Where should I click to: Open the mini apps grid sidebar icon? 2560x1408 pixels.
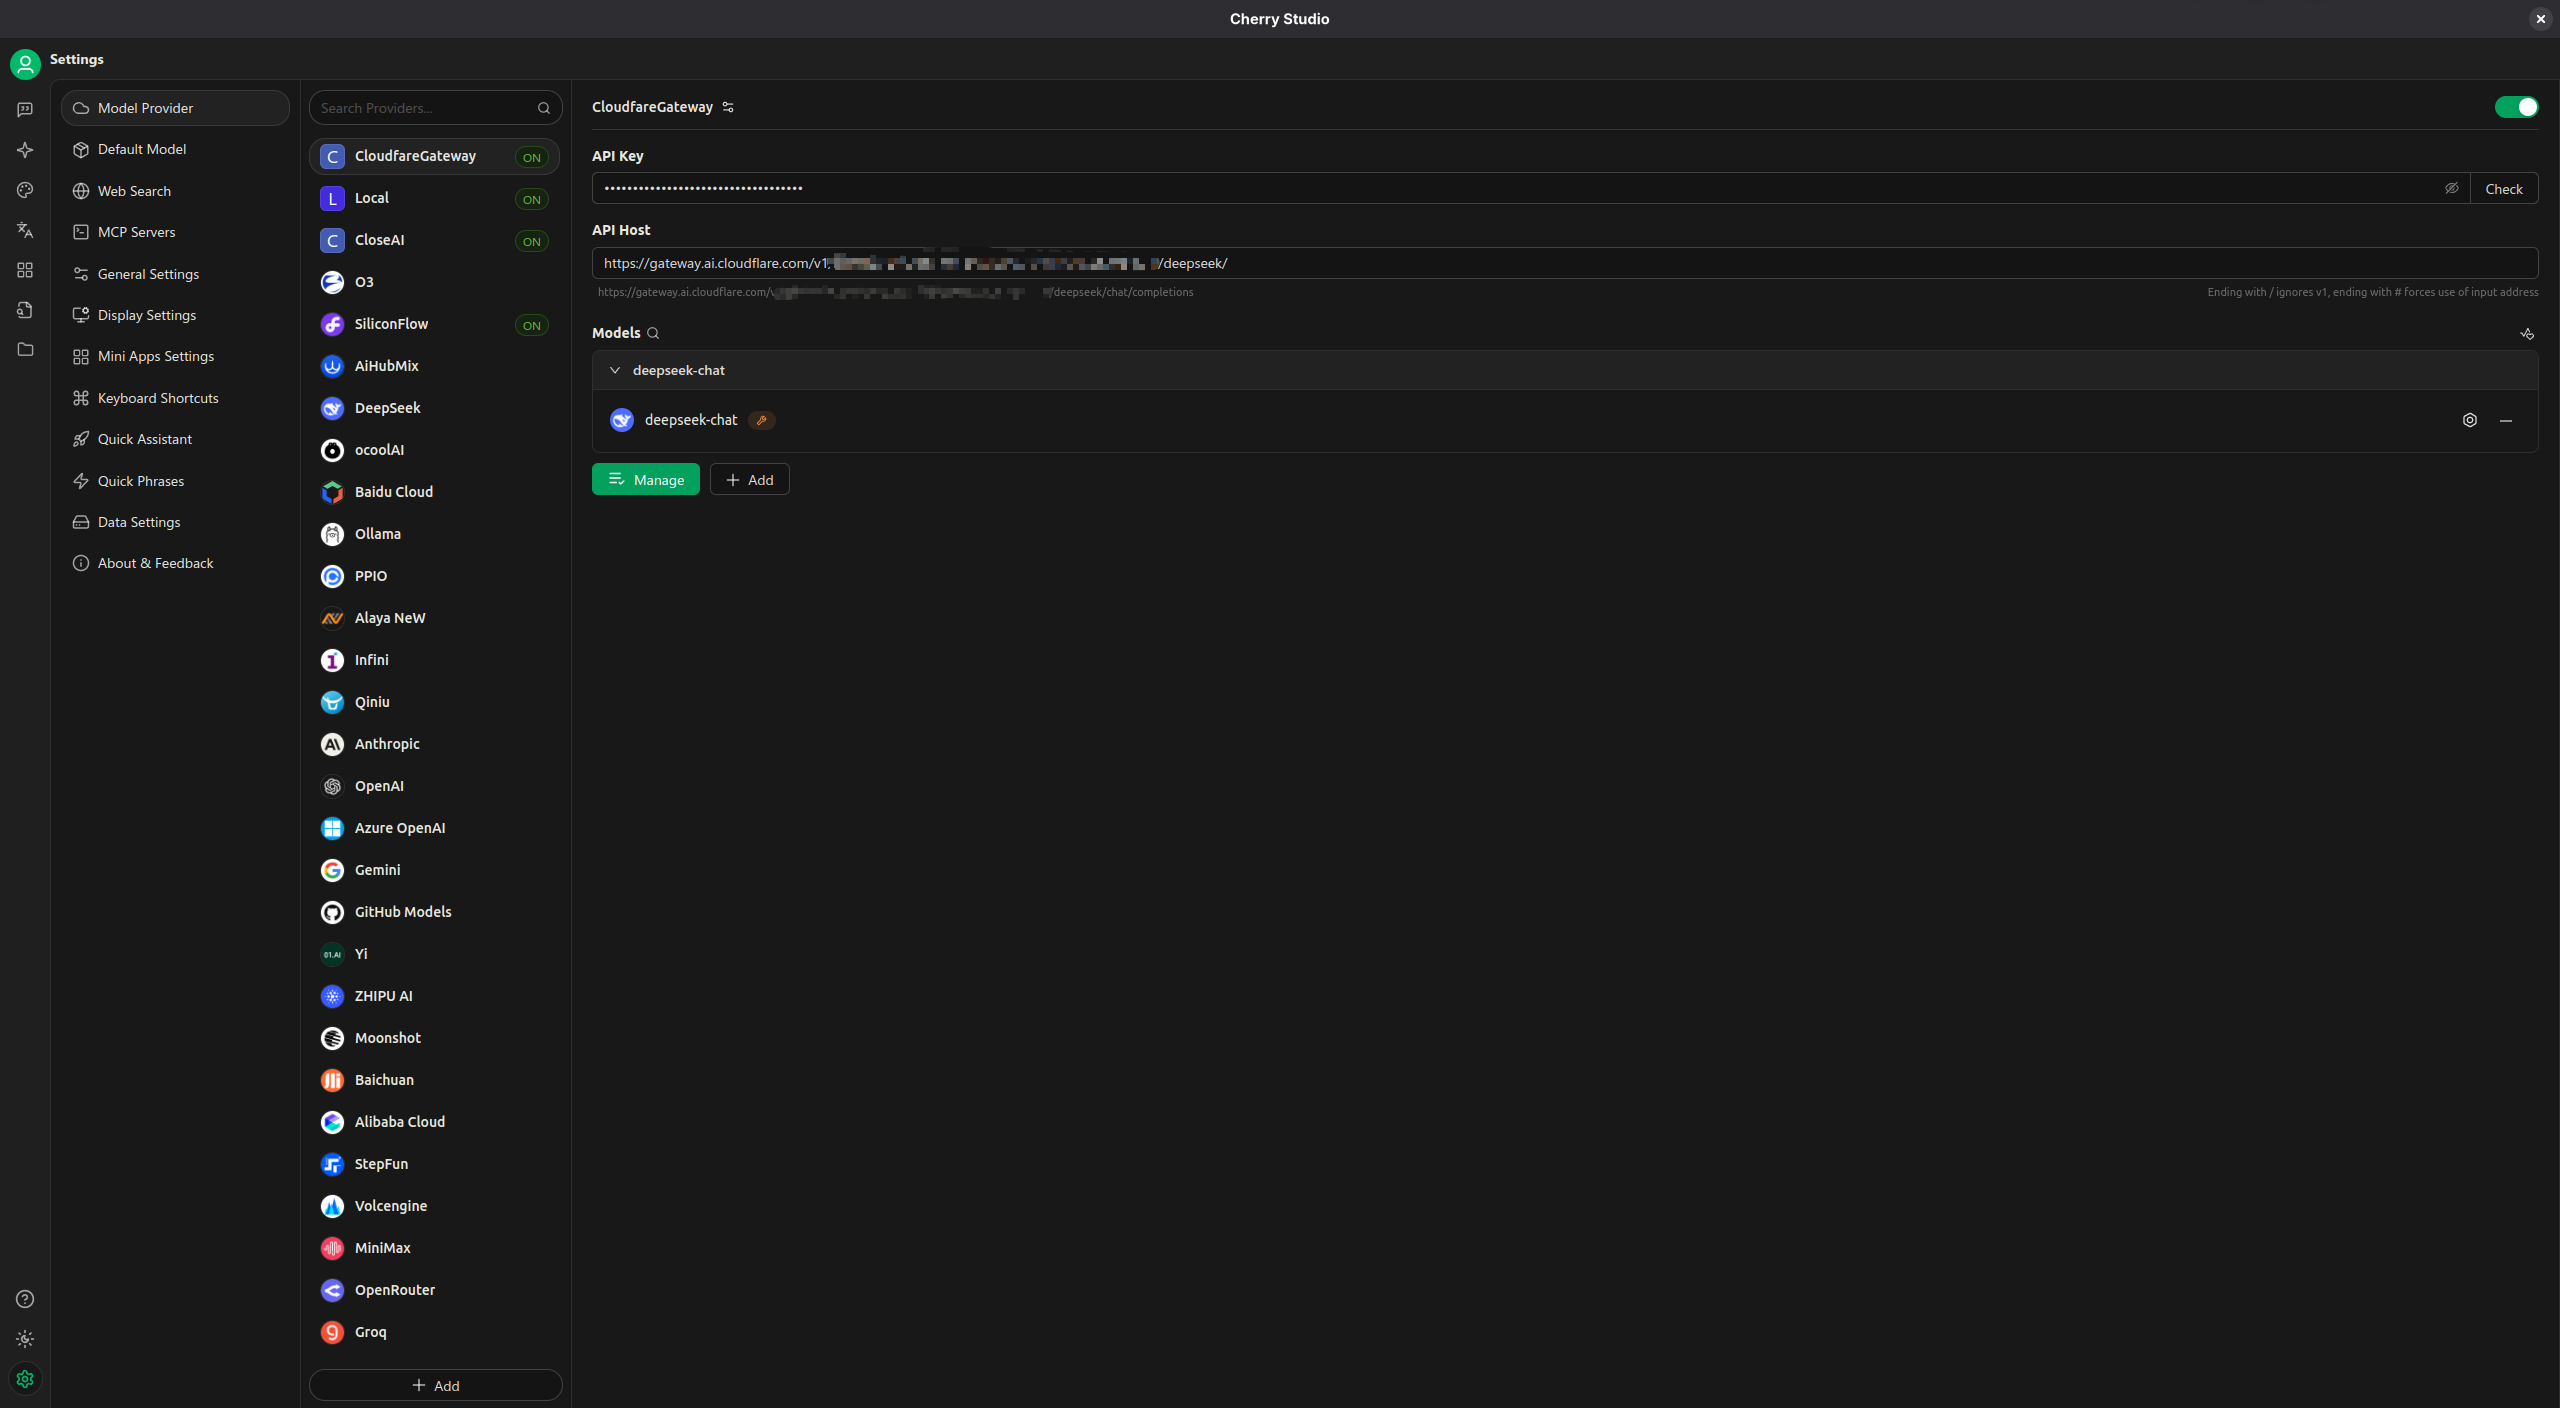coord(25,270)
